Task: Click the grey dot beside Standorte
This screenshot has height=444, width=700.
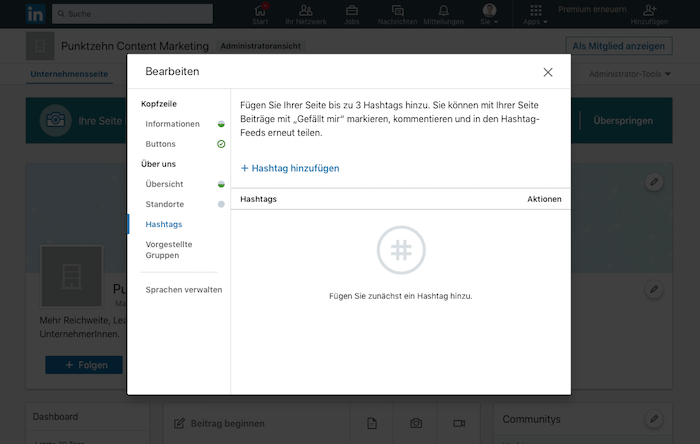Action: pyautogui.click(x=221, y=204)
